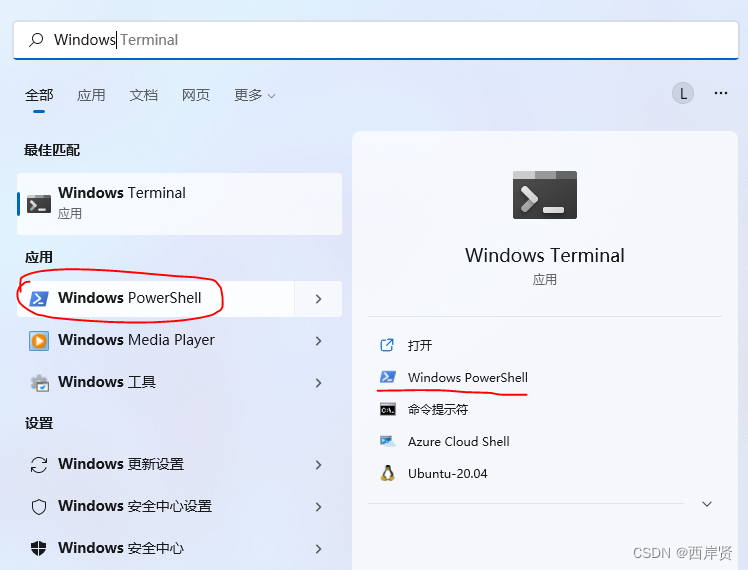Viewport: 748px width, 570px height.
Task: Click the large Windows Terminal preview icon
Action: click(545, 195)
